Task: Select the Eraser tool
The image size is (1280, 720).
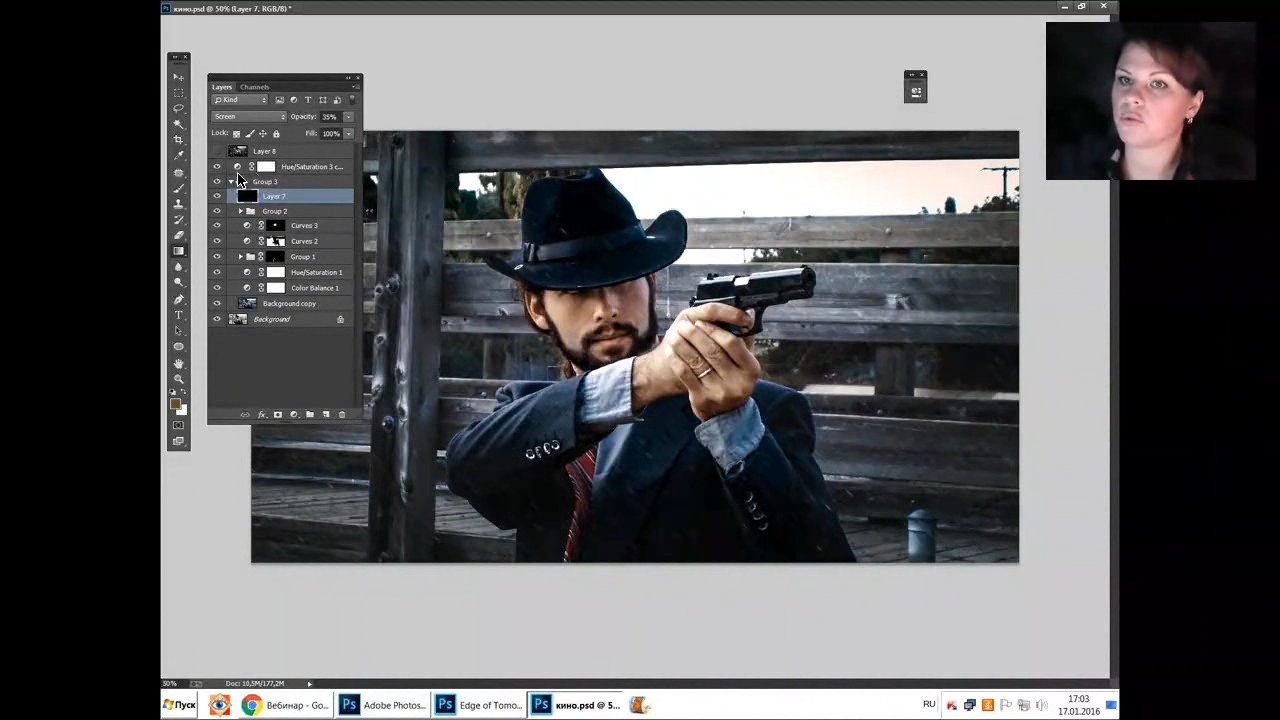Action: click(179, 236)
